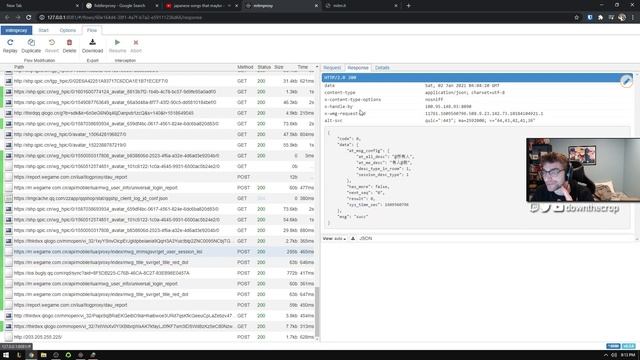Click the volume icon in system tray

pyautogui.click(x=614, y=355)
